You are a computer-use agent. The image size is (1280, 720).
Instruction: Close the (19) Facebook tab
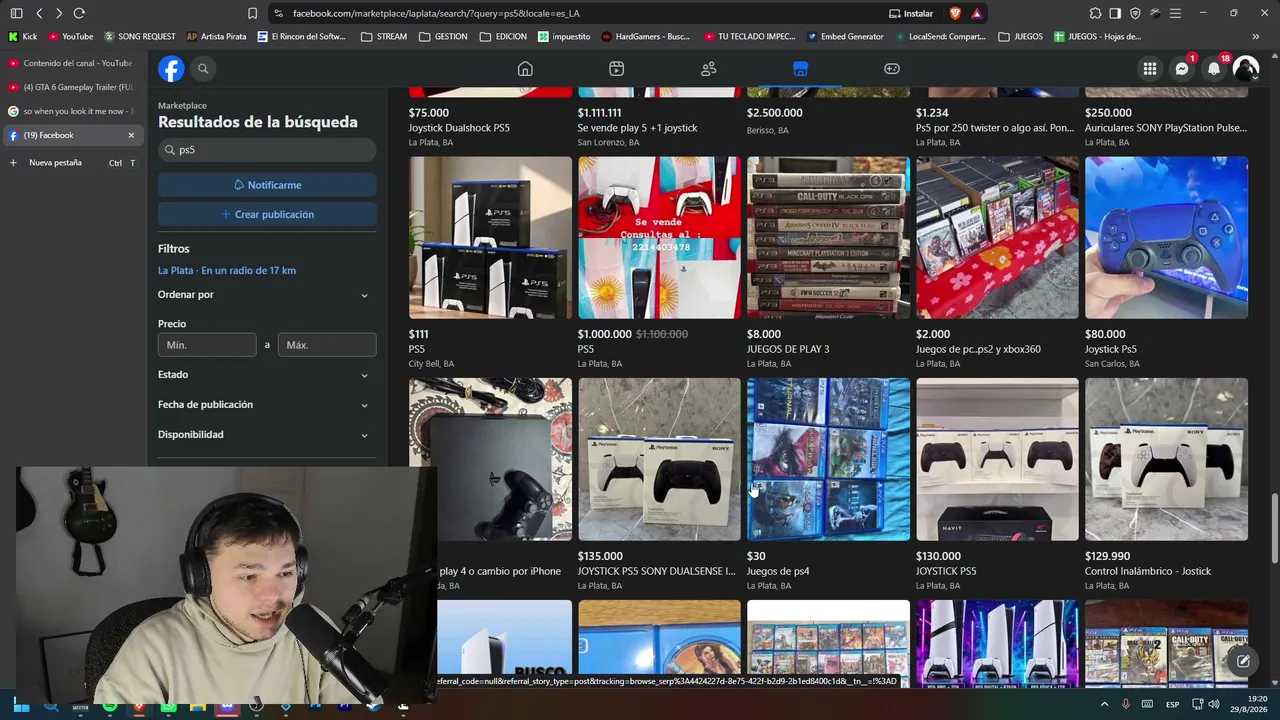point(131,135)
